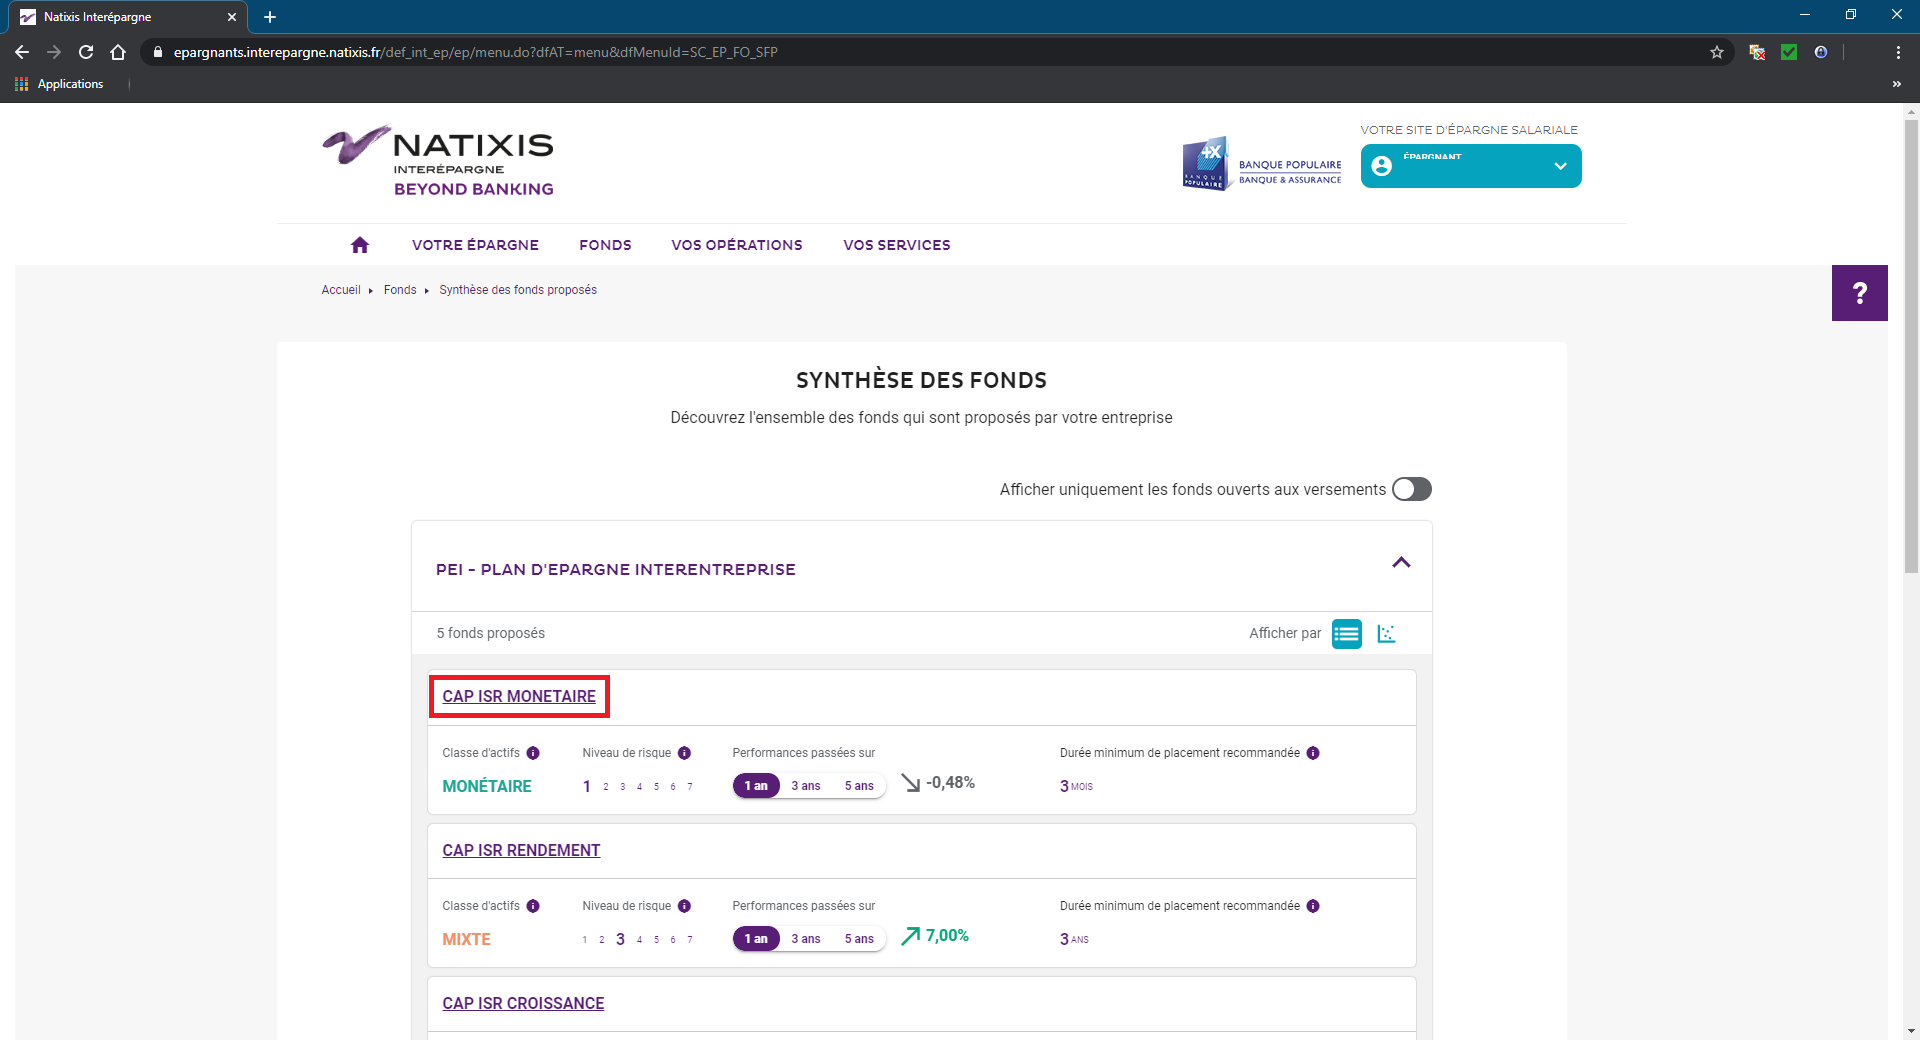
Task: Select 5 ans performance for CAP ISR RENDEMENT
Action: [859, 939]
